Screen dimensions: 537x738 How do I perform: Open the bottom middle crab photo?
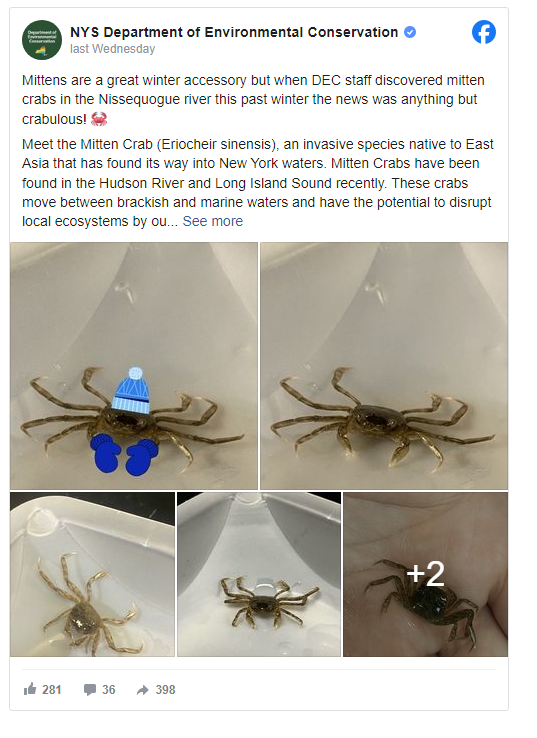259,574
